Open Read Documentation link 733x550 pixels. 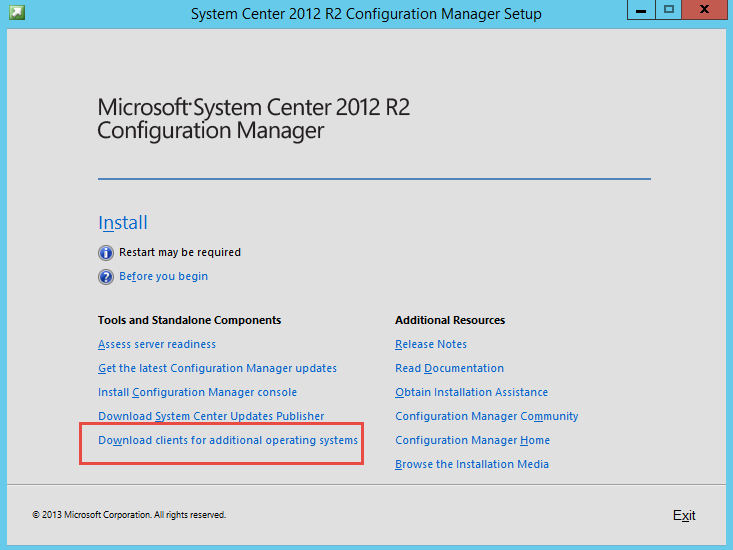[449, 368]
